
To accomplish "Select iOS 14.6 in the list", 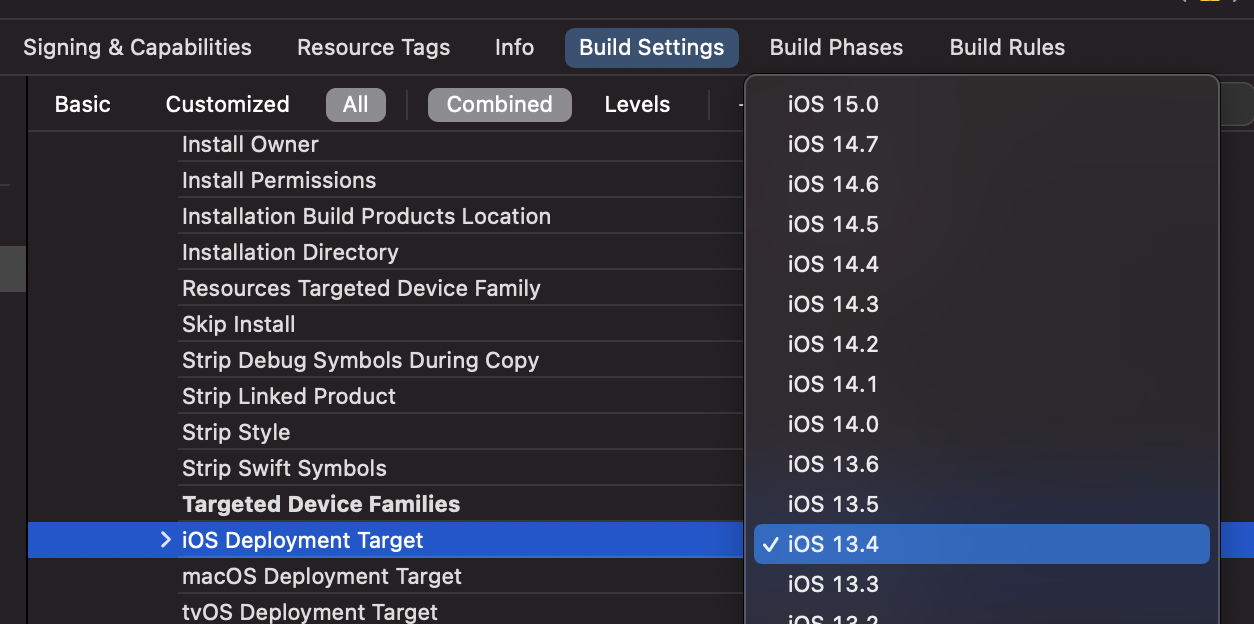I will tap(981, 184).
